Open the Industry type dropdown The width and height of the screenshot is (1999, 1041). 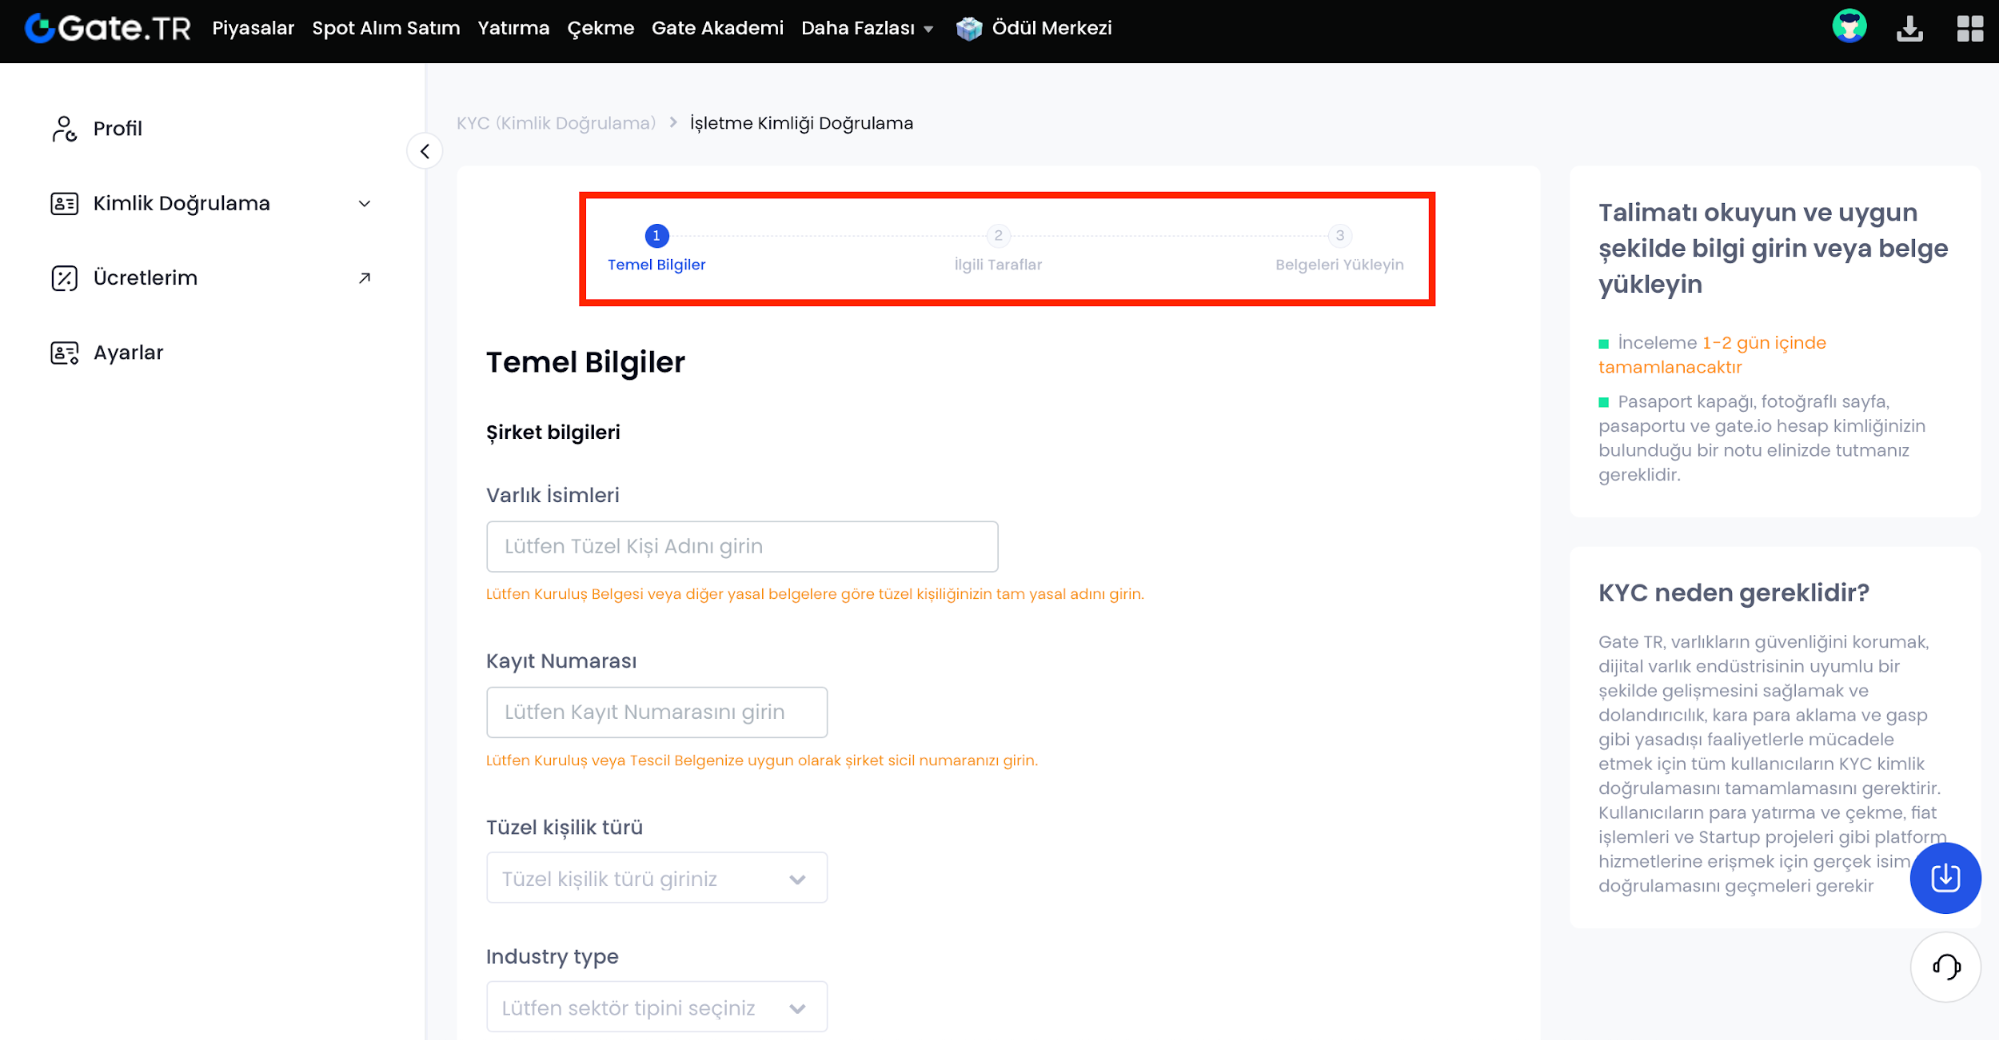(x=656, y=1007)
